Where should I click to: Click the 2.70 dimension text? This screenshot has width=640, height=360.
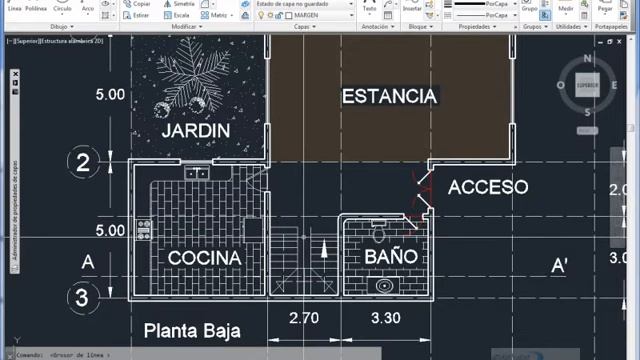[x=304, y=318]
